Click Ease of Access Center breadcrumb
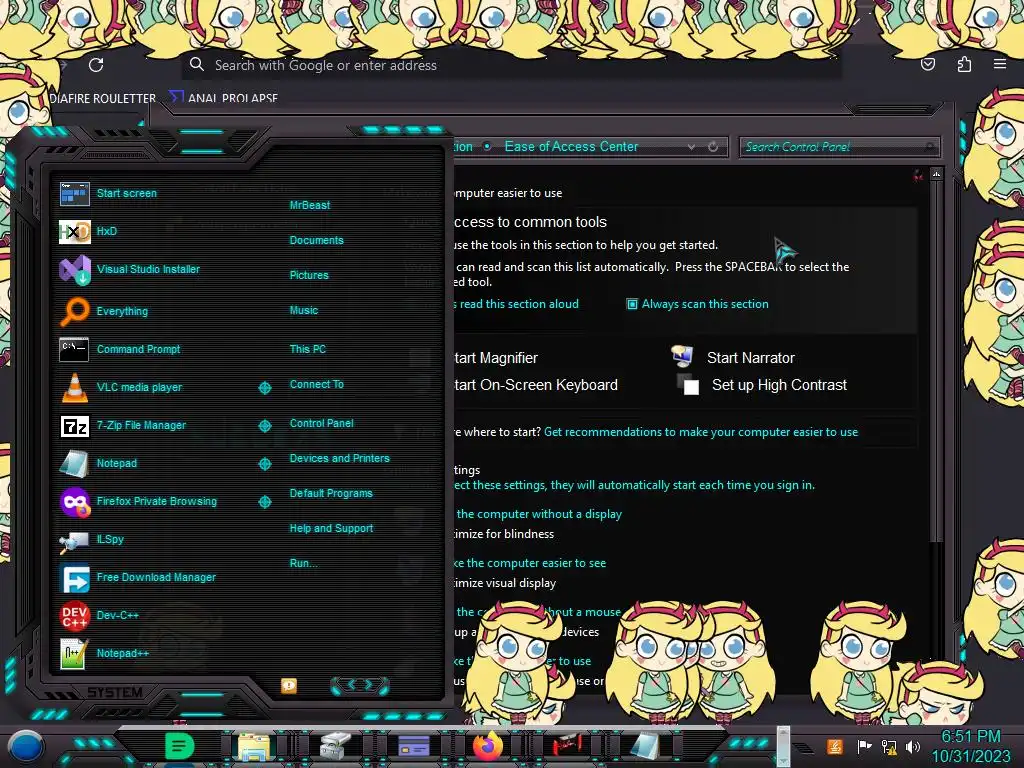 pyautogui.click(x=571, y=147)
